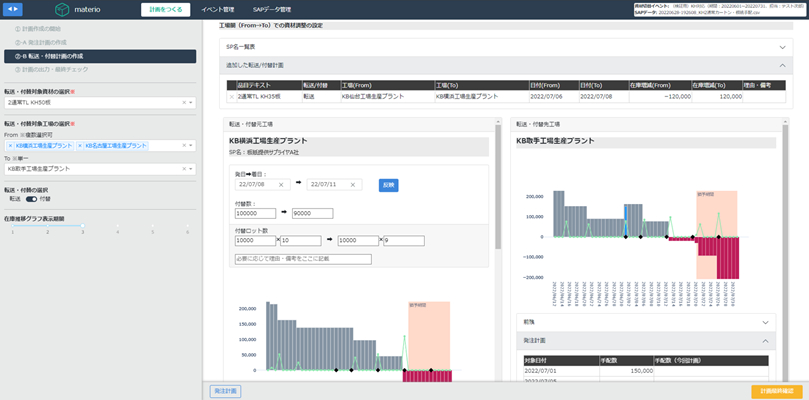The height and width of the screenshot is (400, 809).
Task: Open the イベント管理 tab
Action: coord(218,10)
